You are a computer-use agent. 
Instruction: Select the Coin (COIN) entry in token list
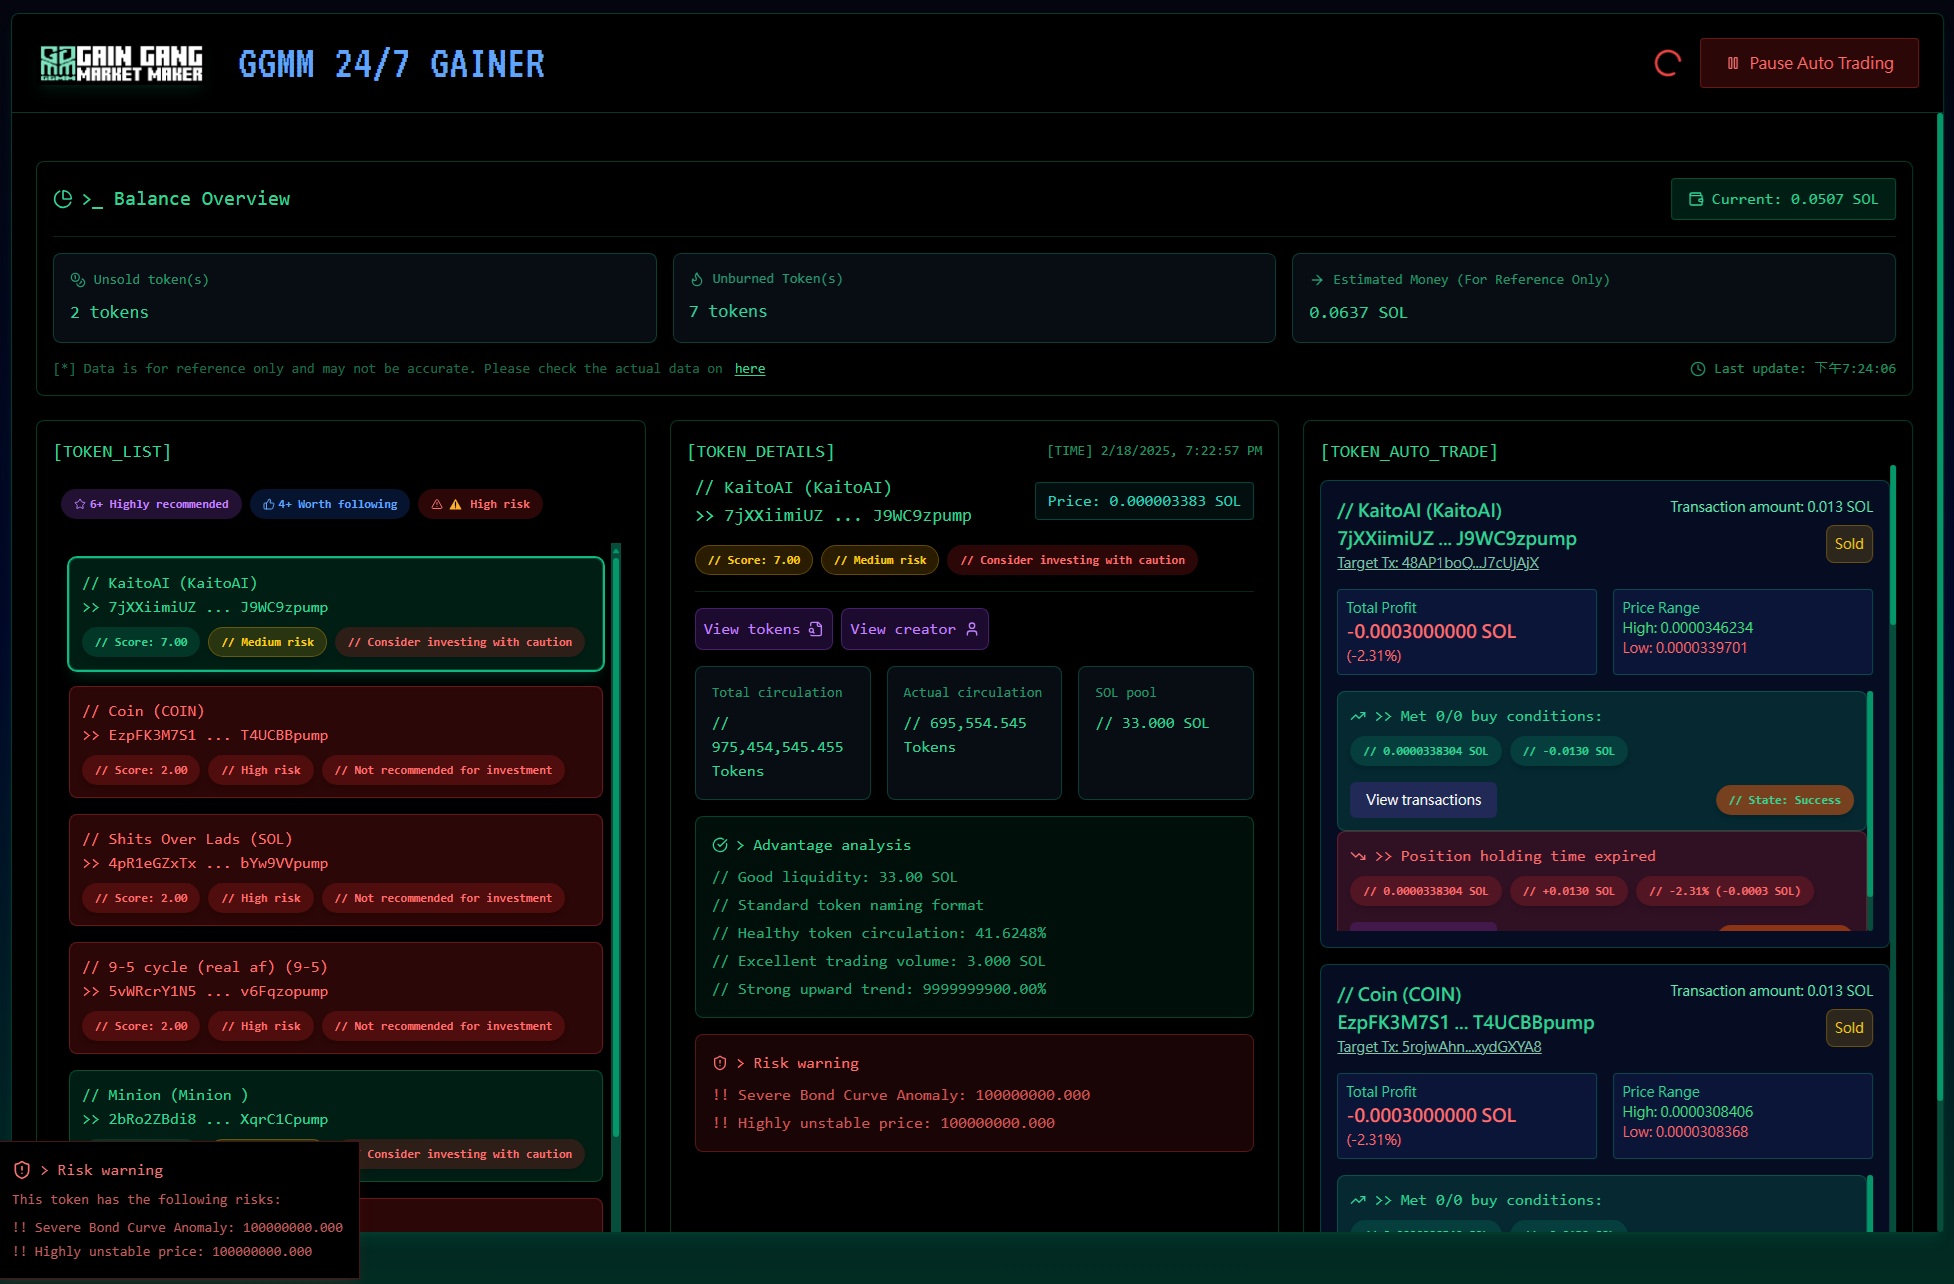pyautogui.click(x=335, y=742)
